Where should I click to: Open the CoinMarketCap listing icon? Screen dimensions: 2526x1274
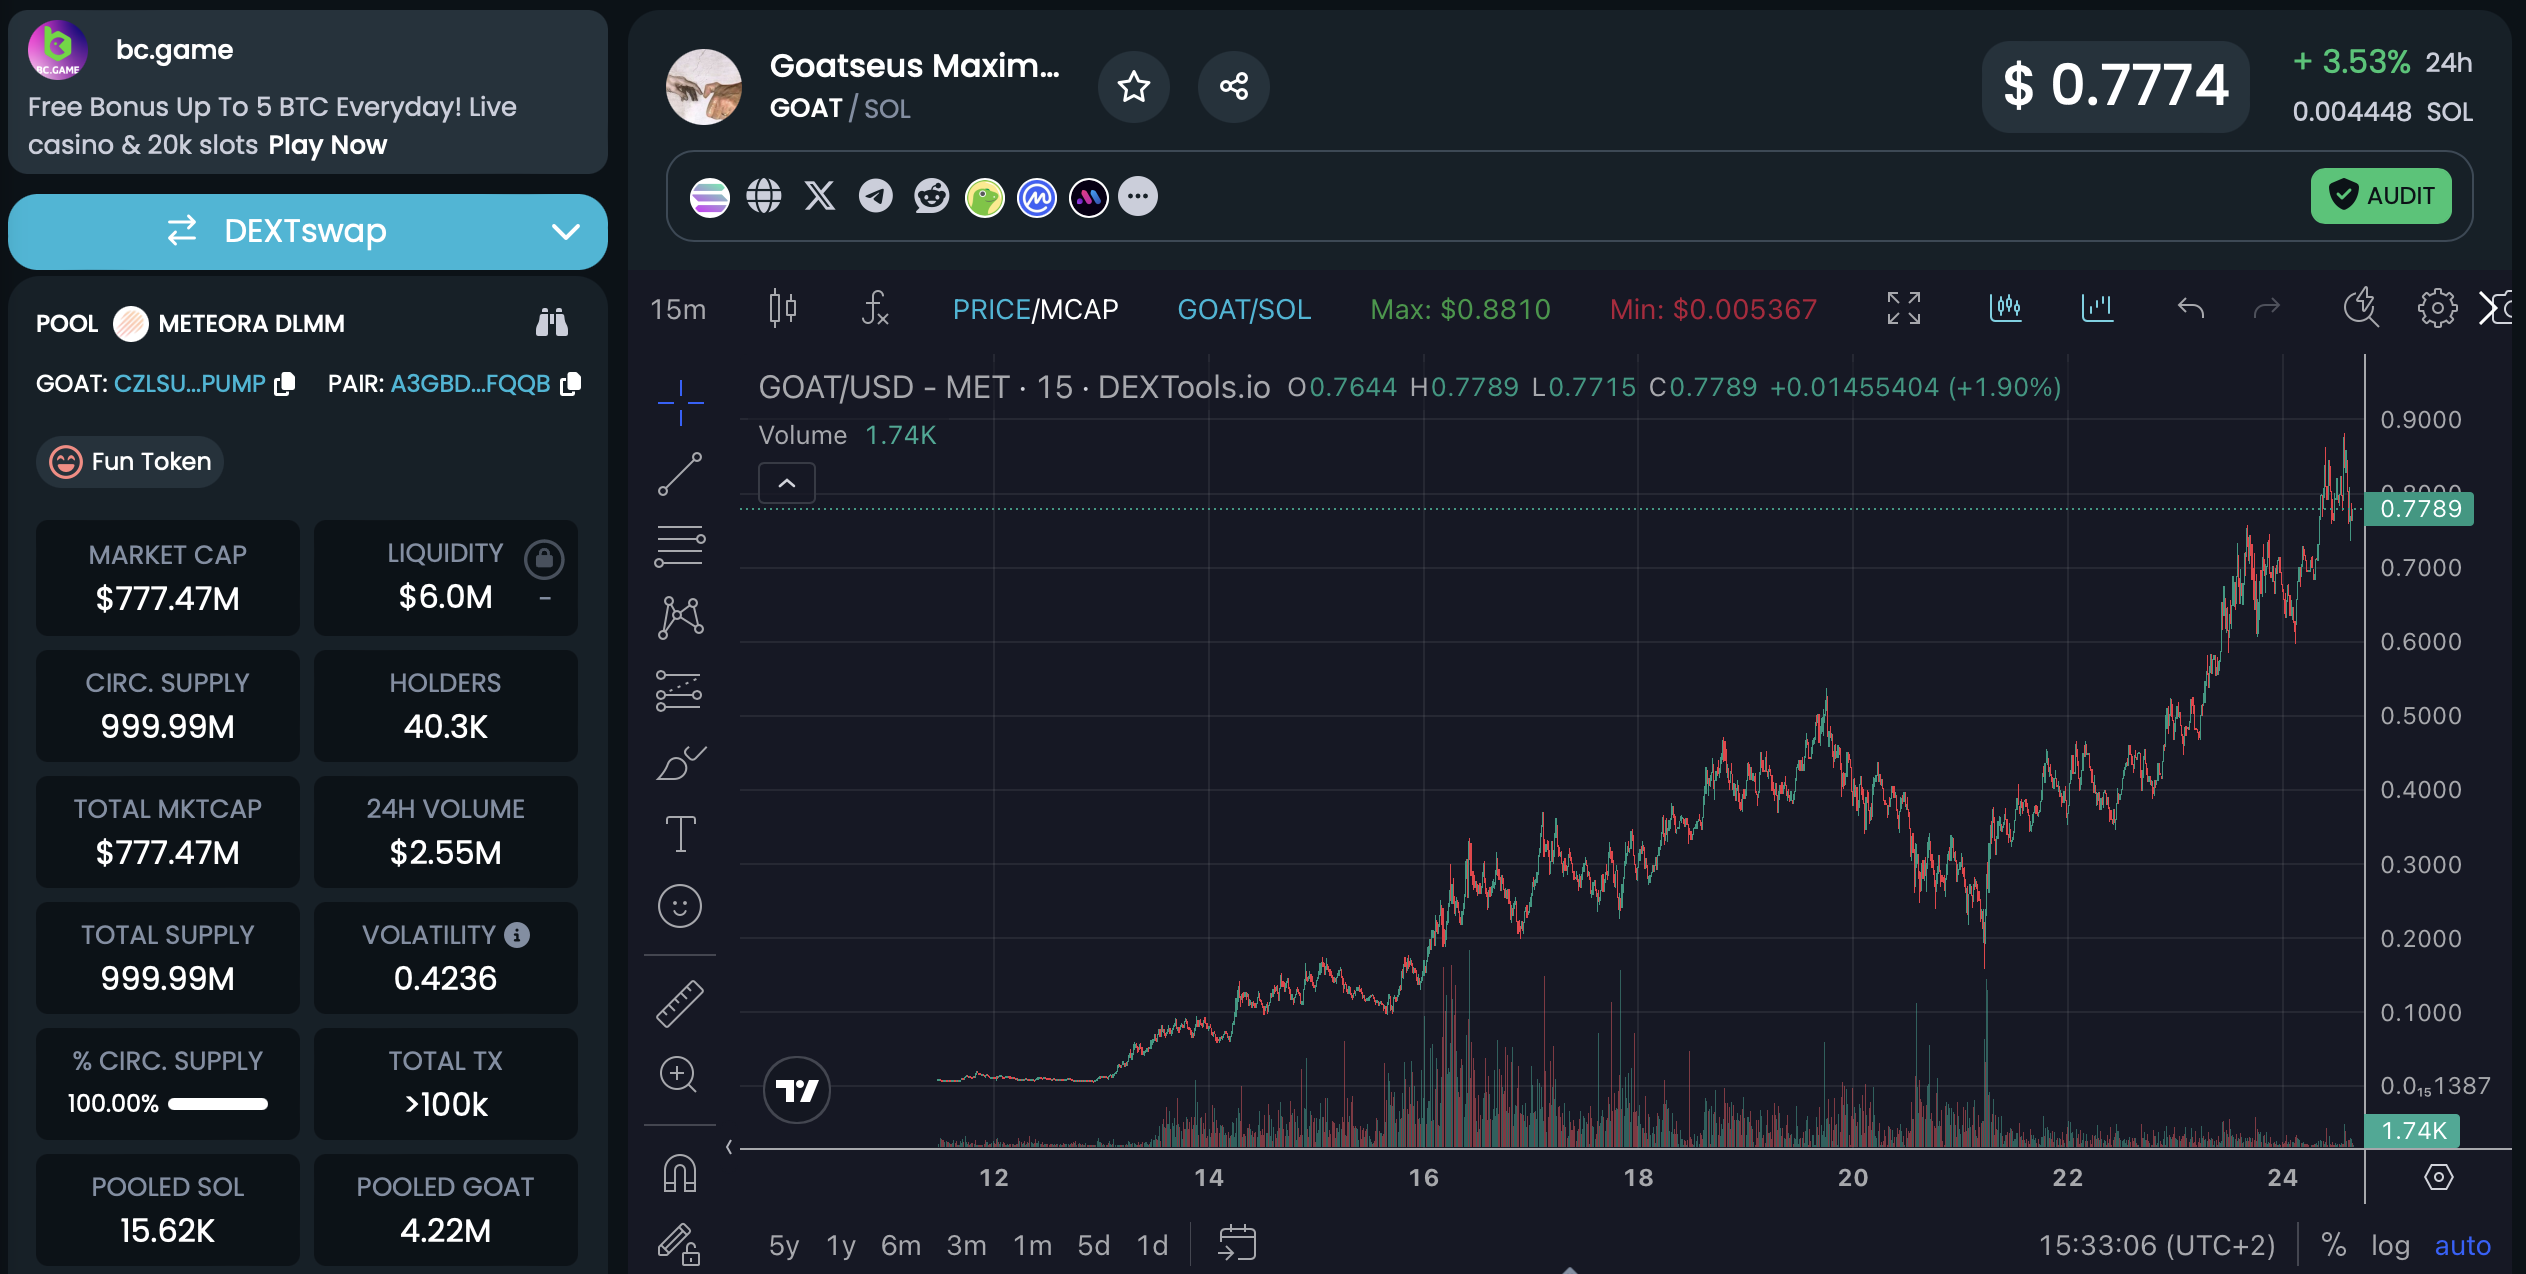(x=1037, y=197)
